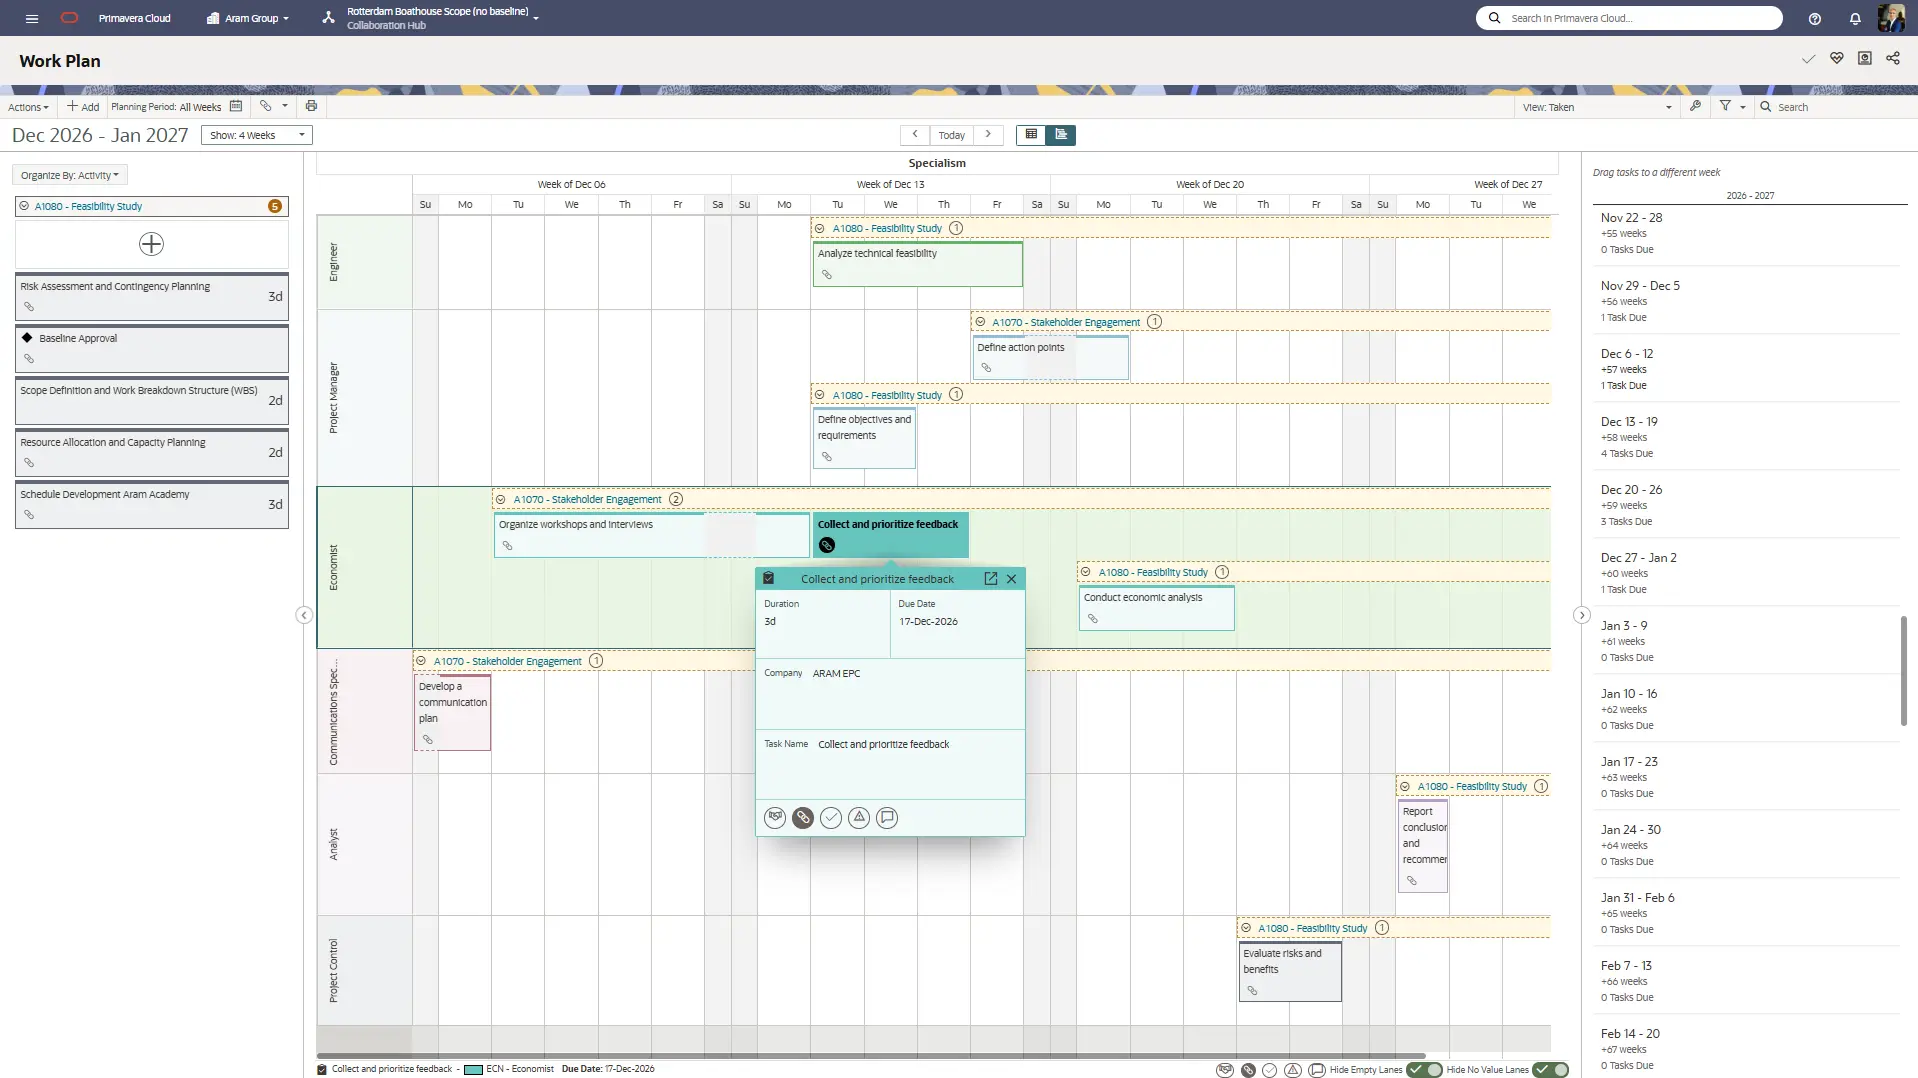Mark task complete using the checkmark icon in popup
1918x1078 pixels.
(832, 817)
